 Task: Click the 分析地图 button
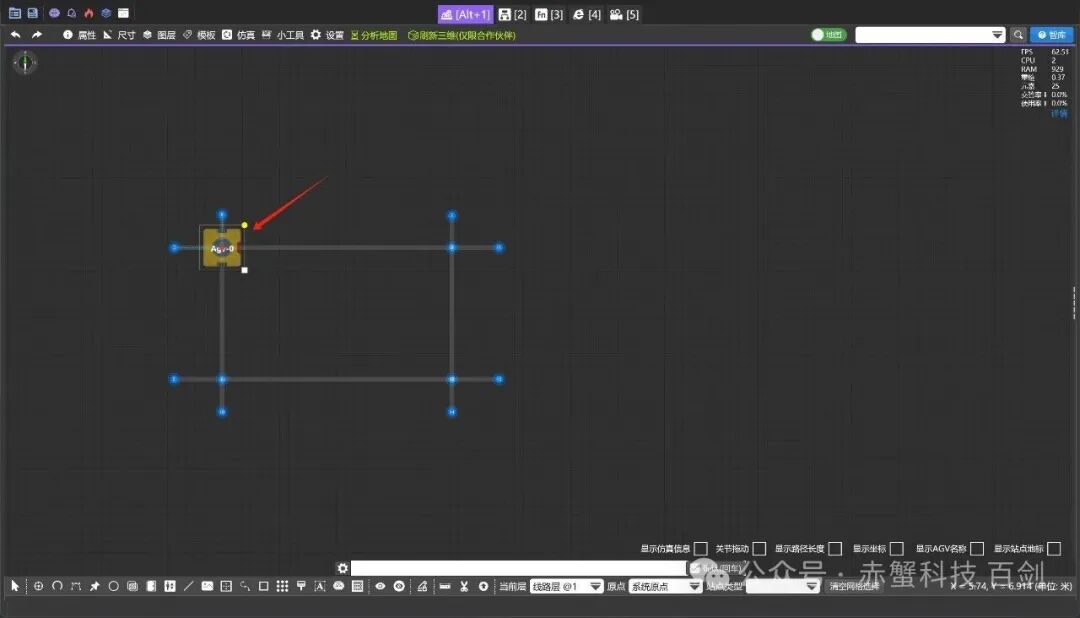[x=374, y=35]
